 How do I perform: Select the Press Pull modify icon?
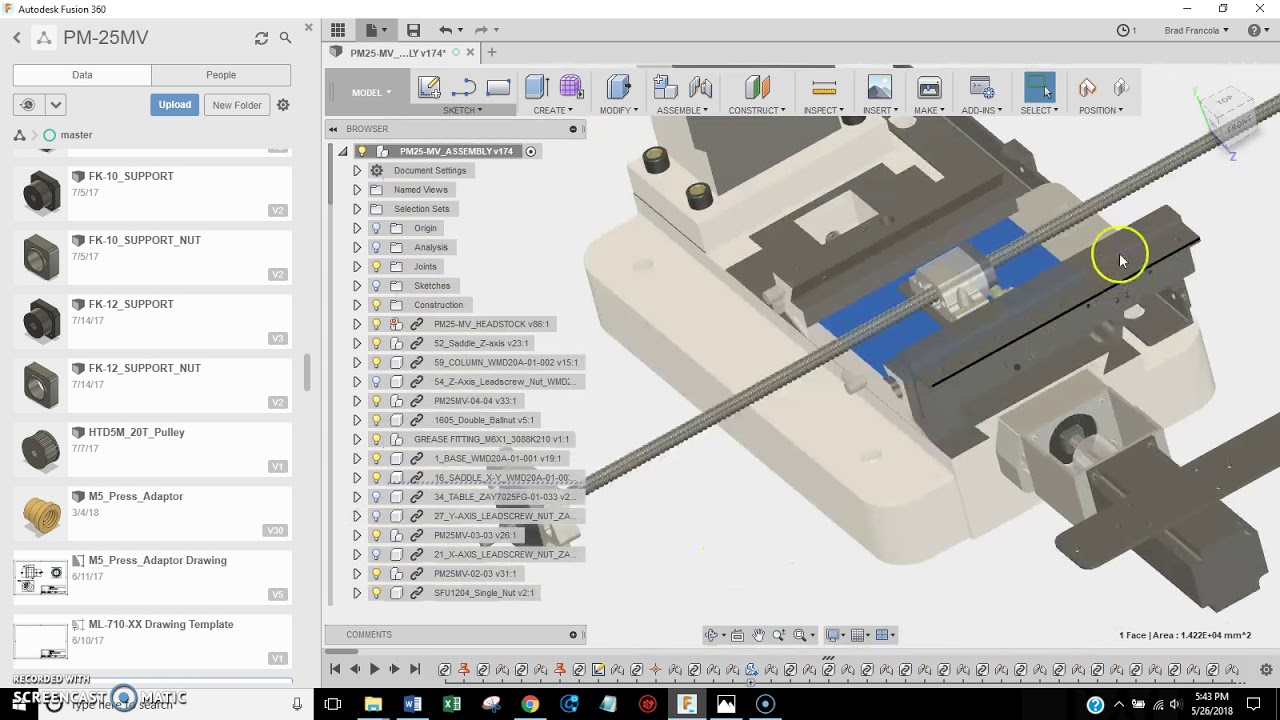tap(619, 87)
